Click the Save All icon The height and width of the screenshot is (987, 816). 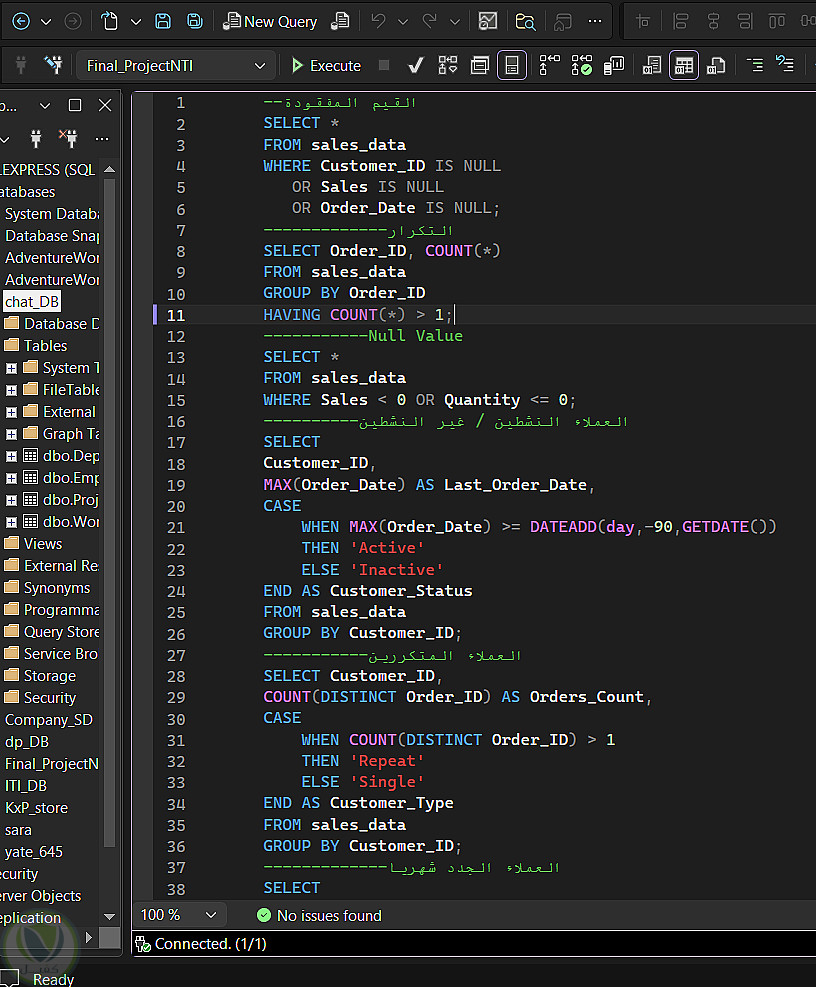coord(195,21)
